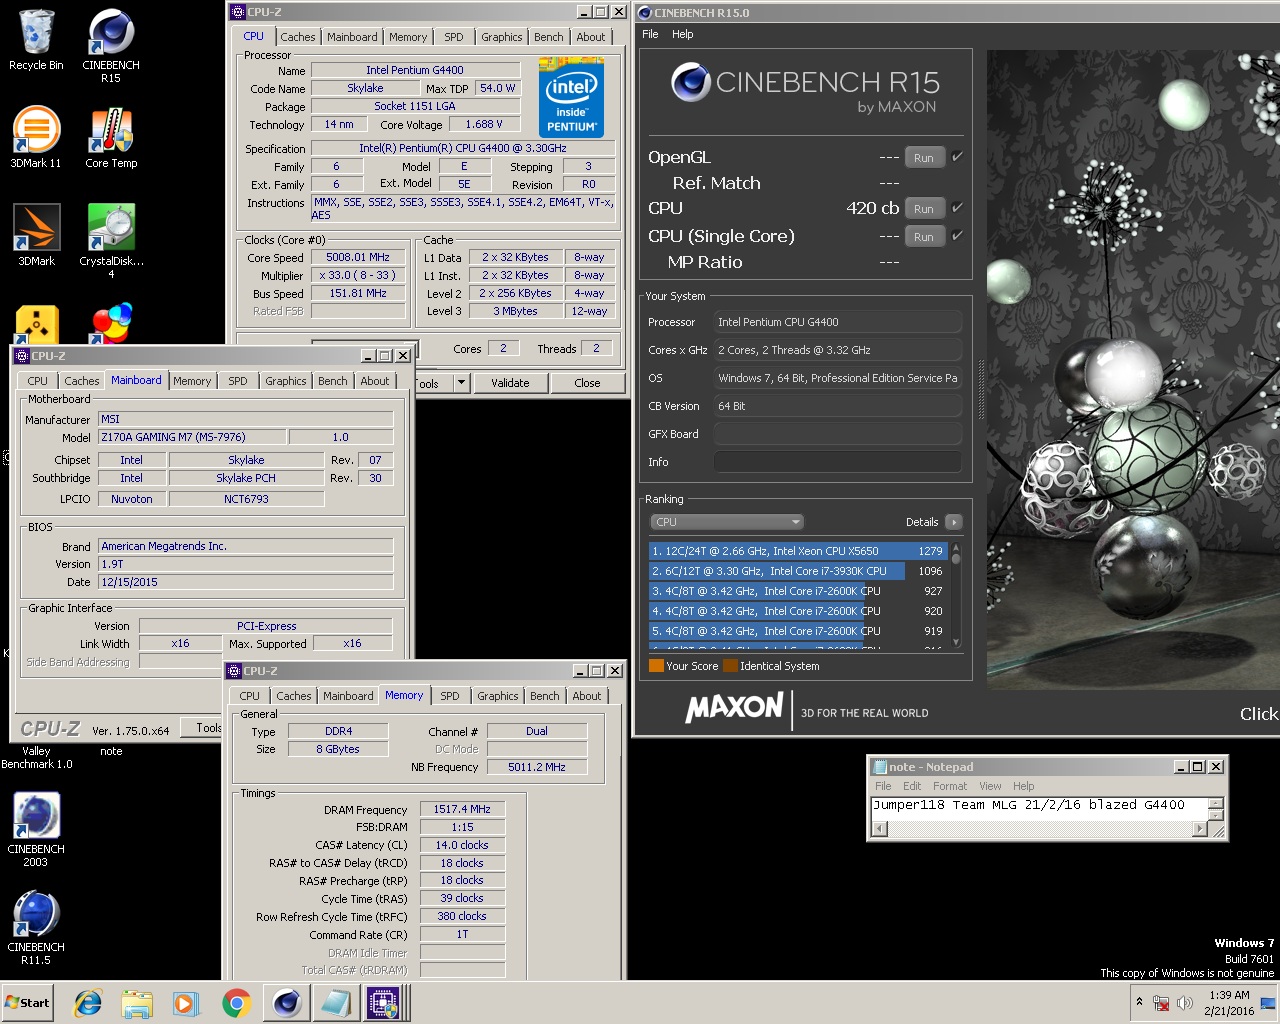Switch to CPU-Z taskbar button
This screenshot has height=1024, width=1280.
(384, 1003)
